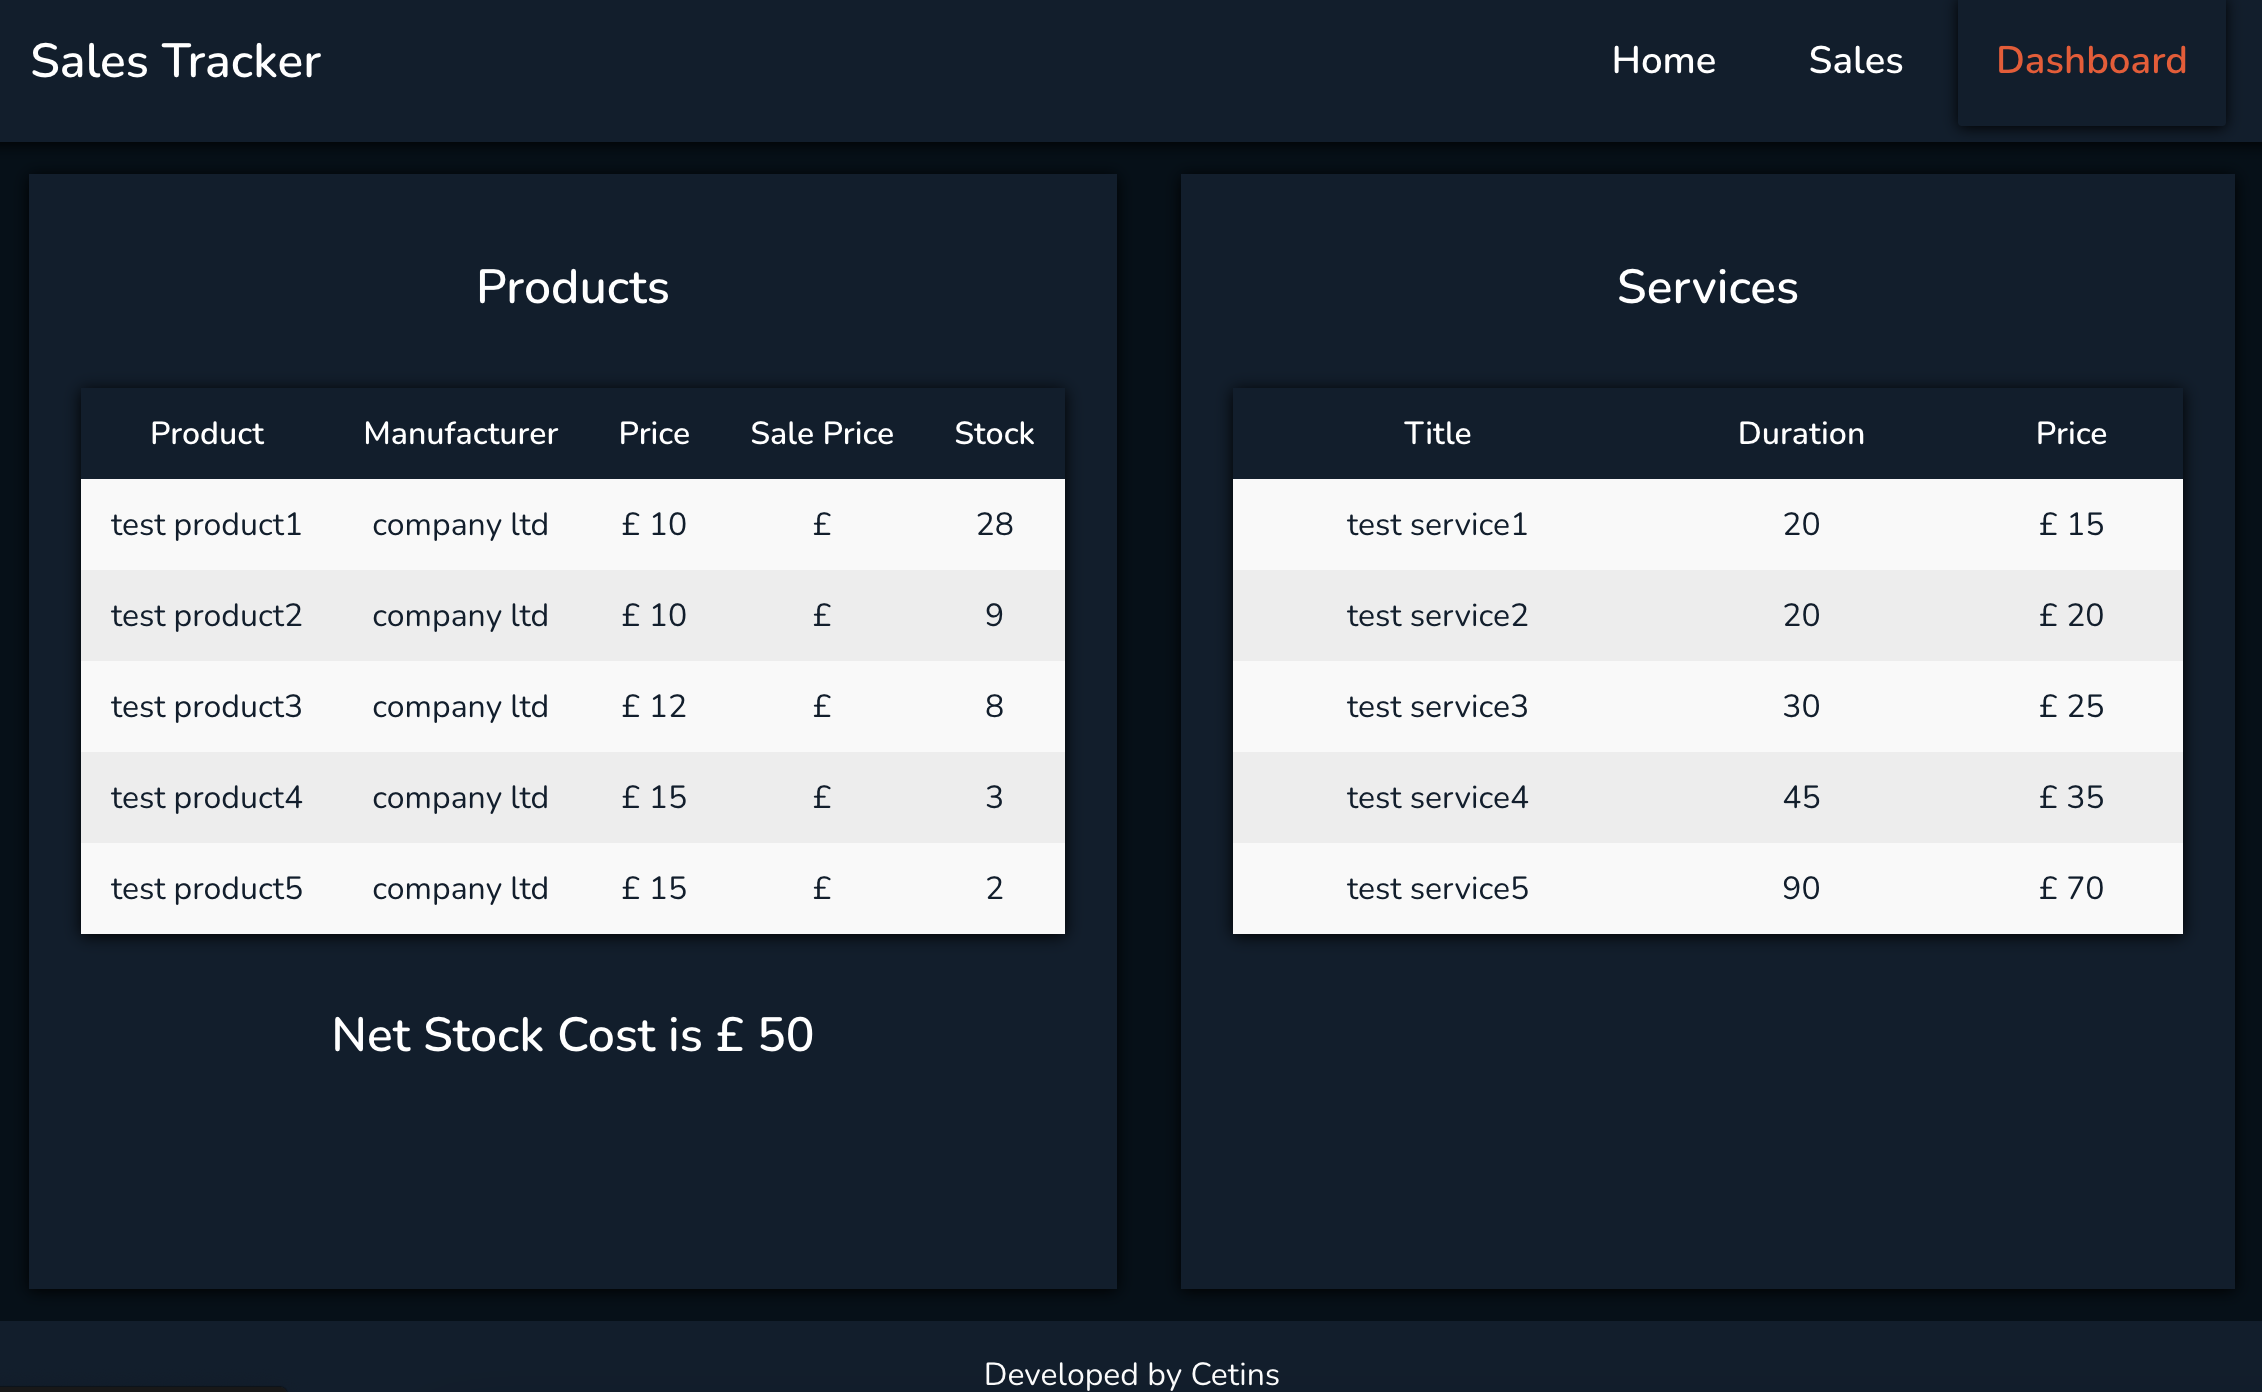Click the Developed by Cetins footer text

click(1131, 1374)
